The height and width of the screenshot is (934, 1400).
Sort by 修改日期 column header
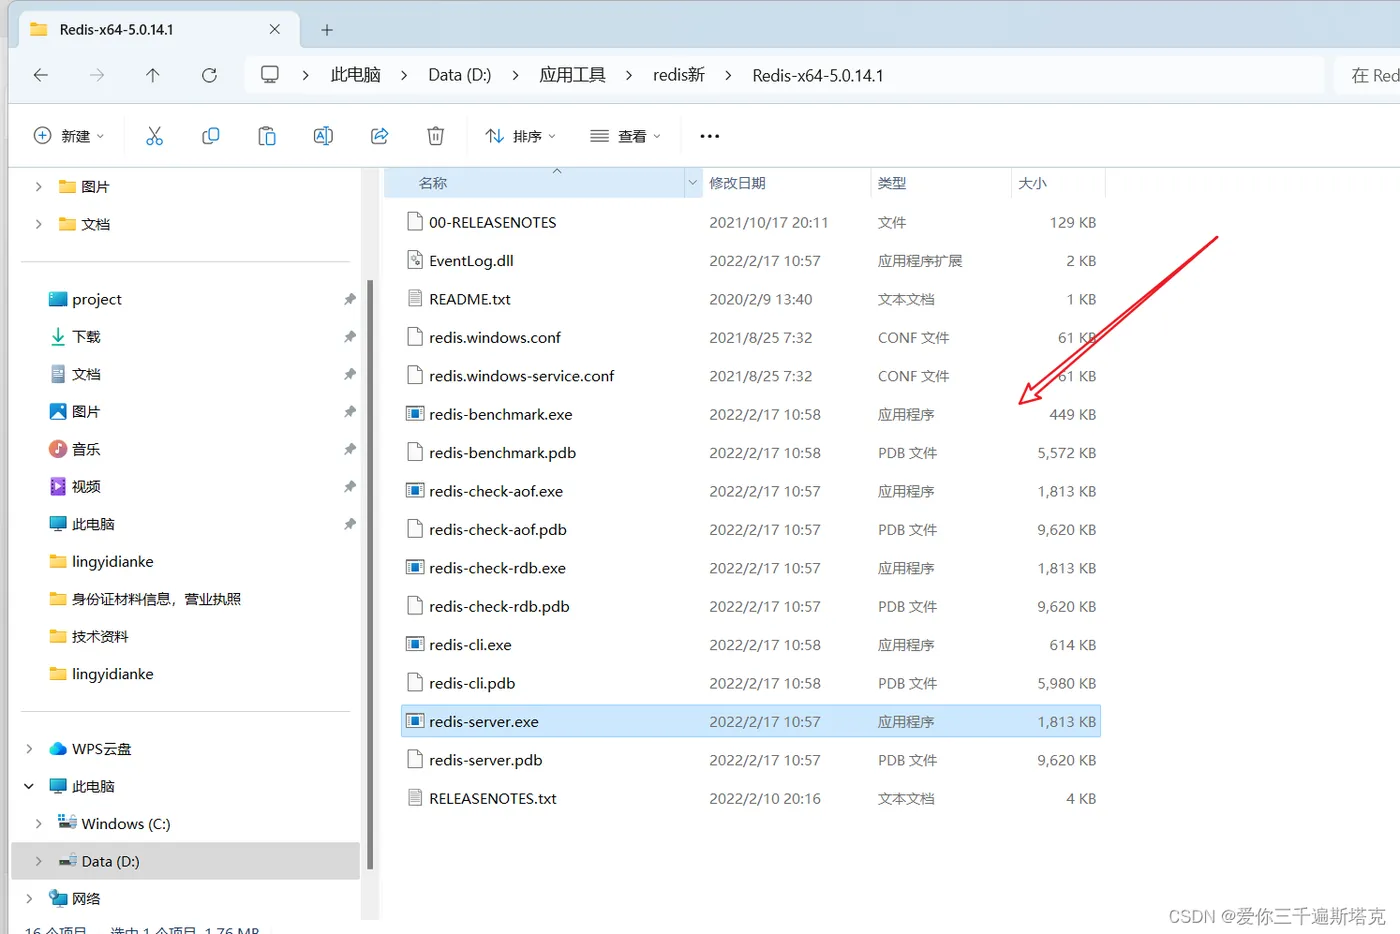pos(786,183)
